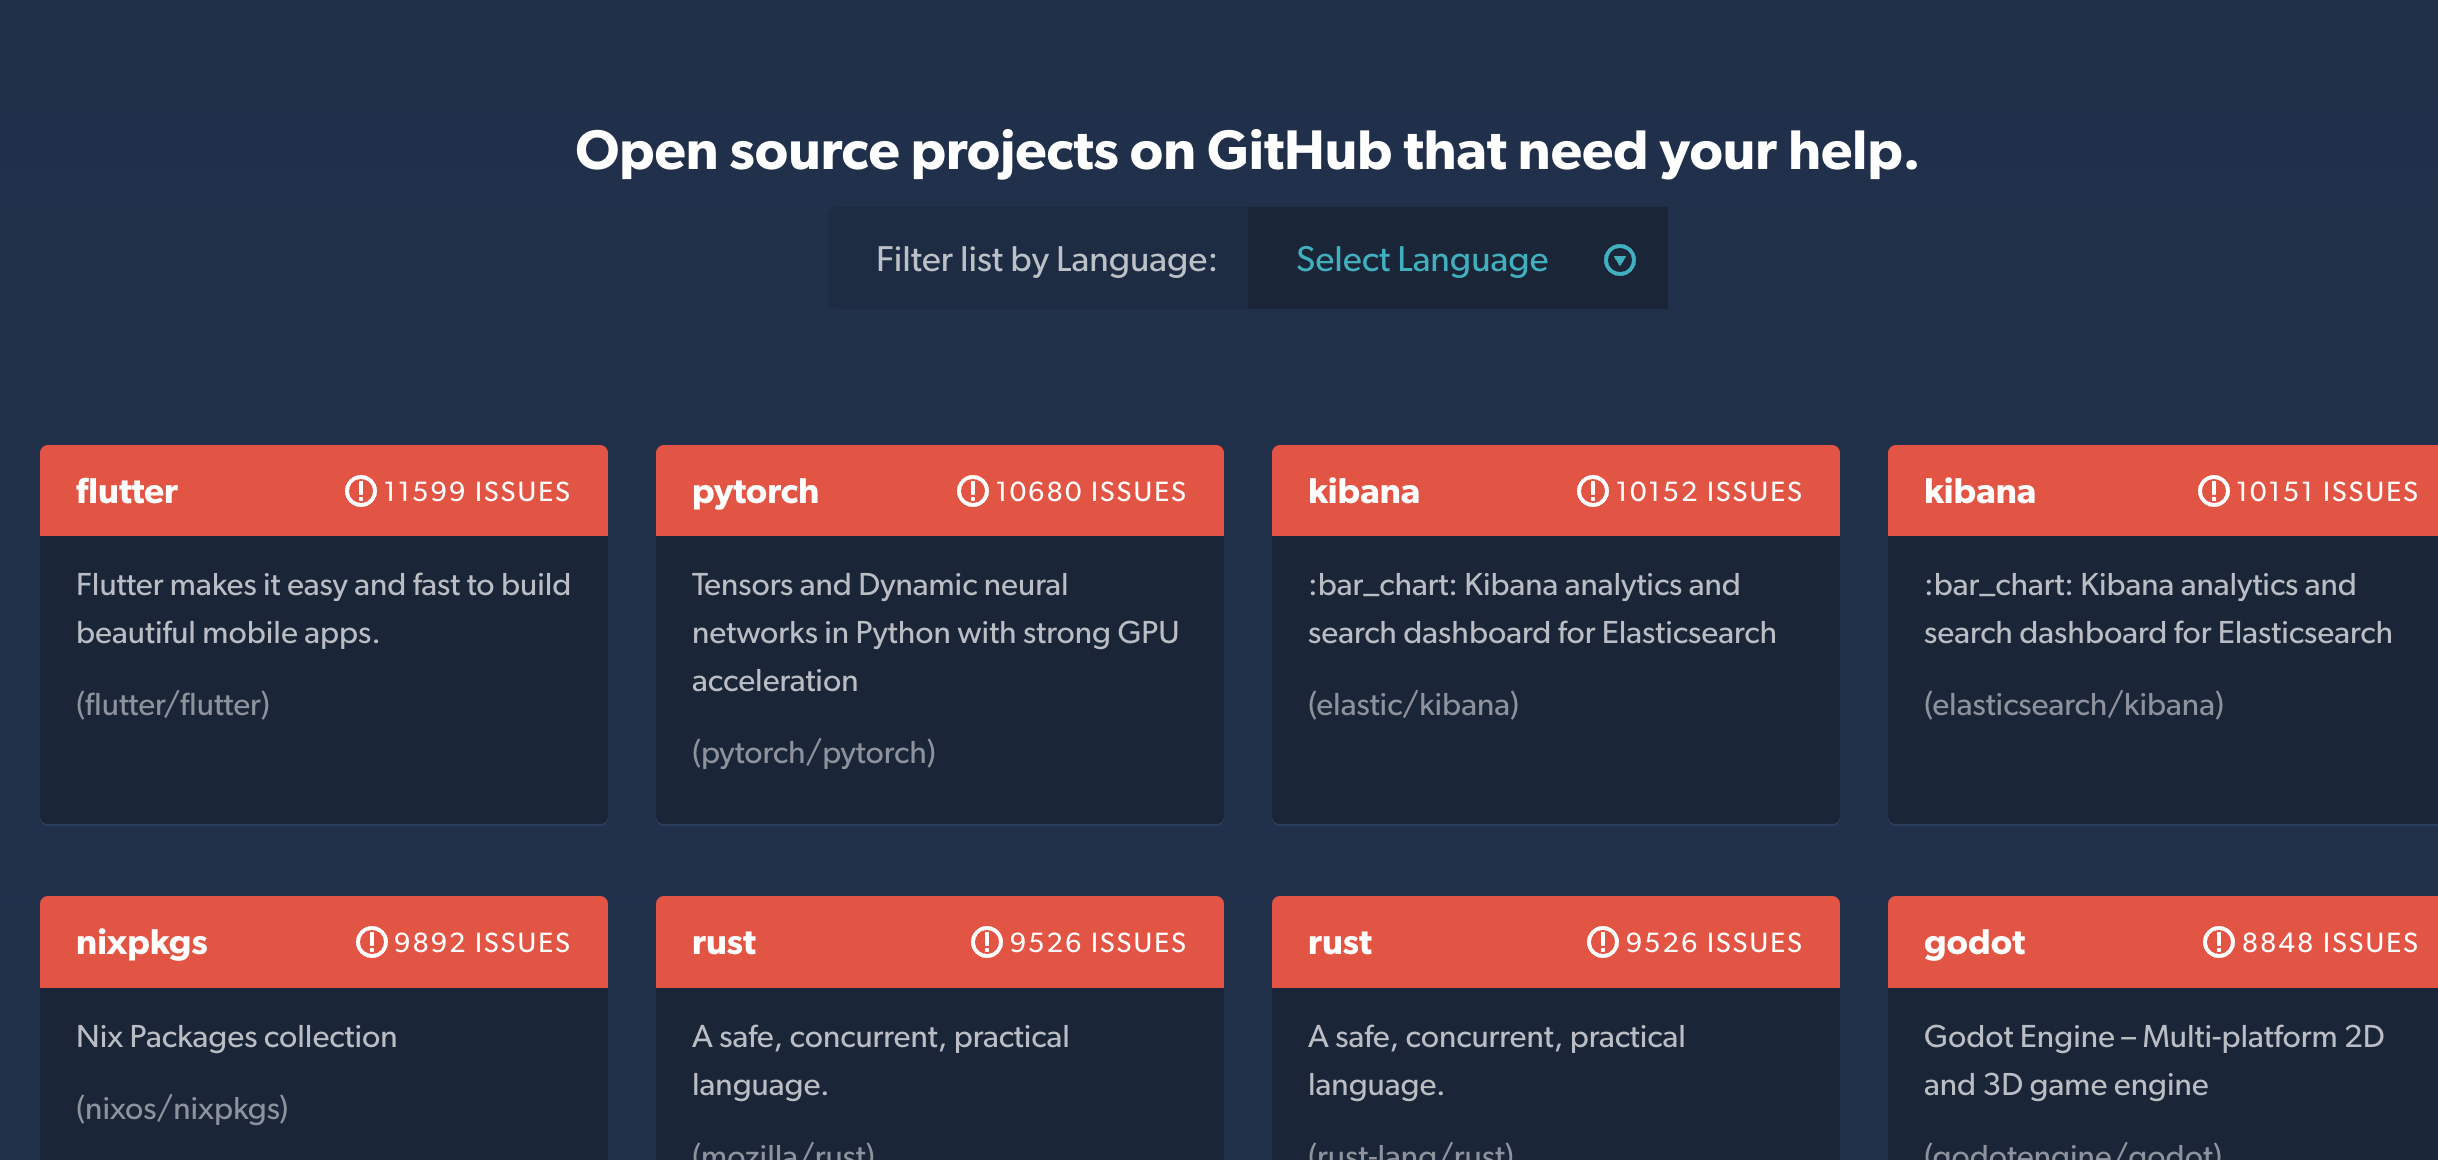Viewport: 2438px width, 1160px height.
Task: Open the kibana title on elasticsearch/kibana card
Action: pyautogui.click(x=1980, y=491)
